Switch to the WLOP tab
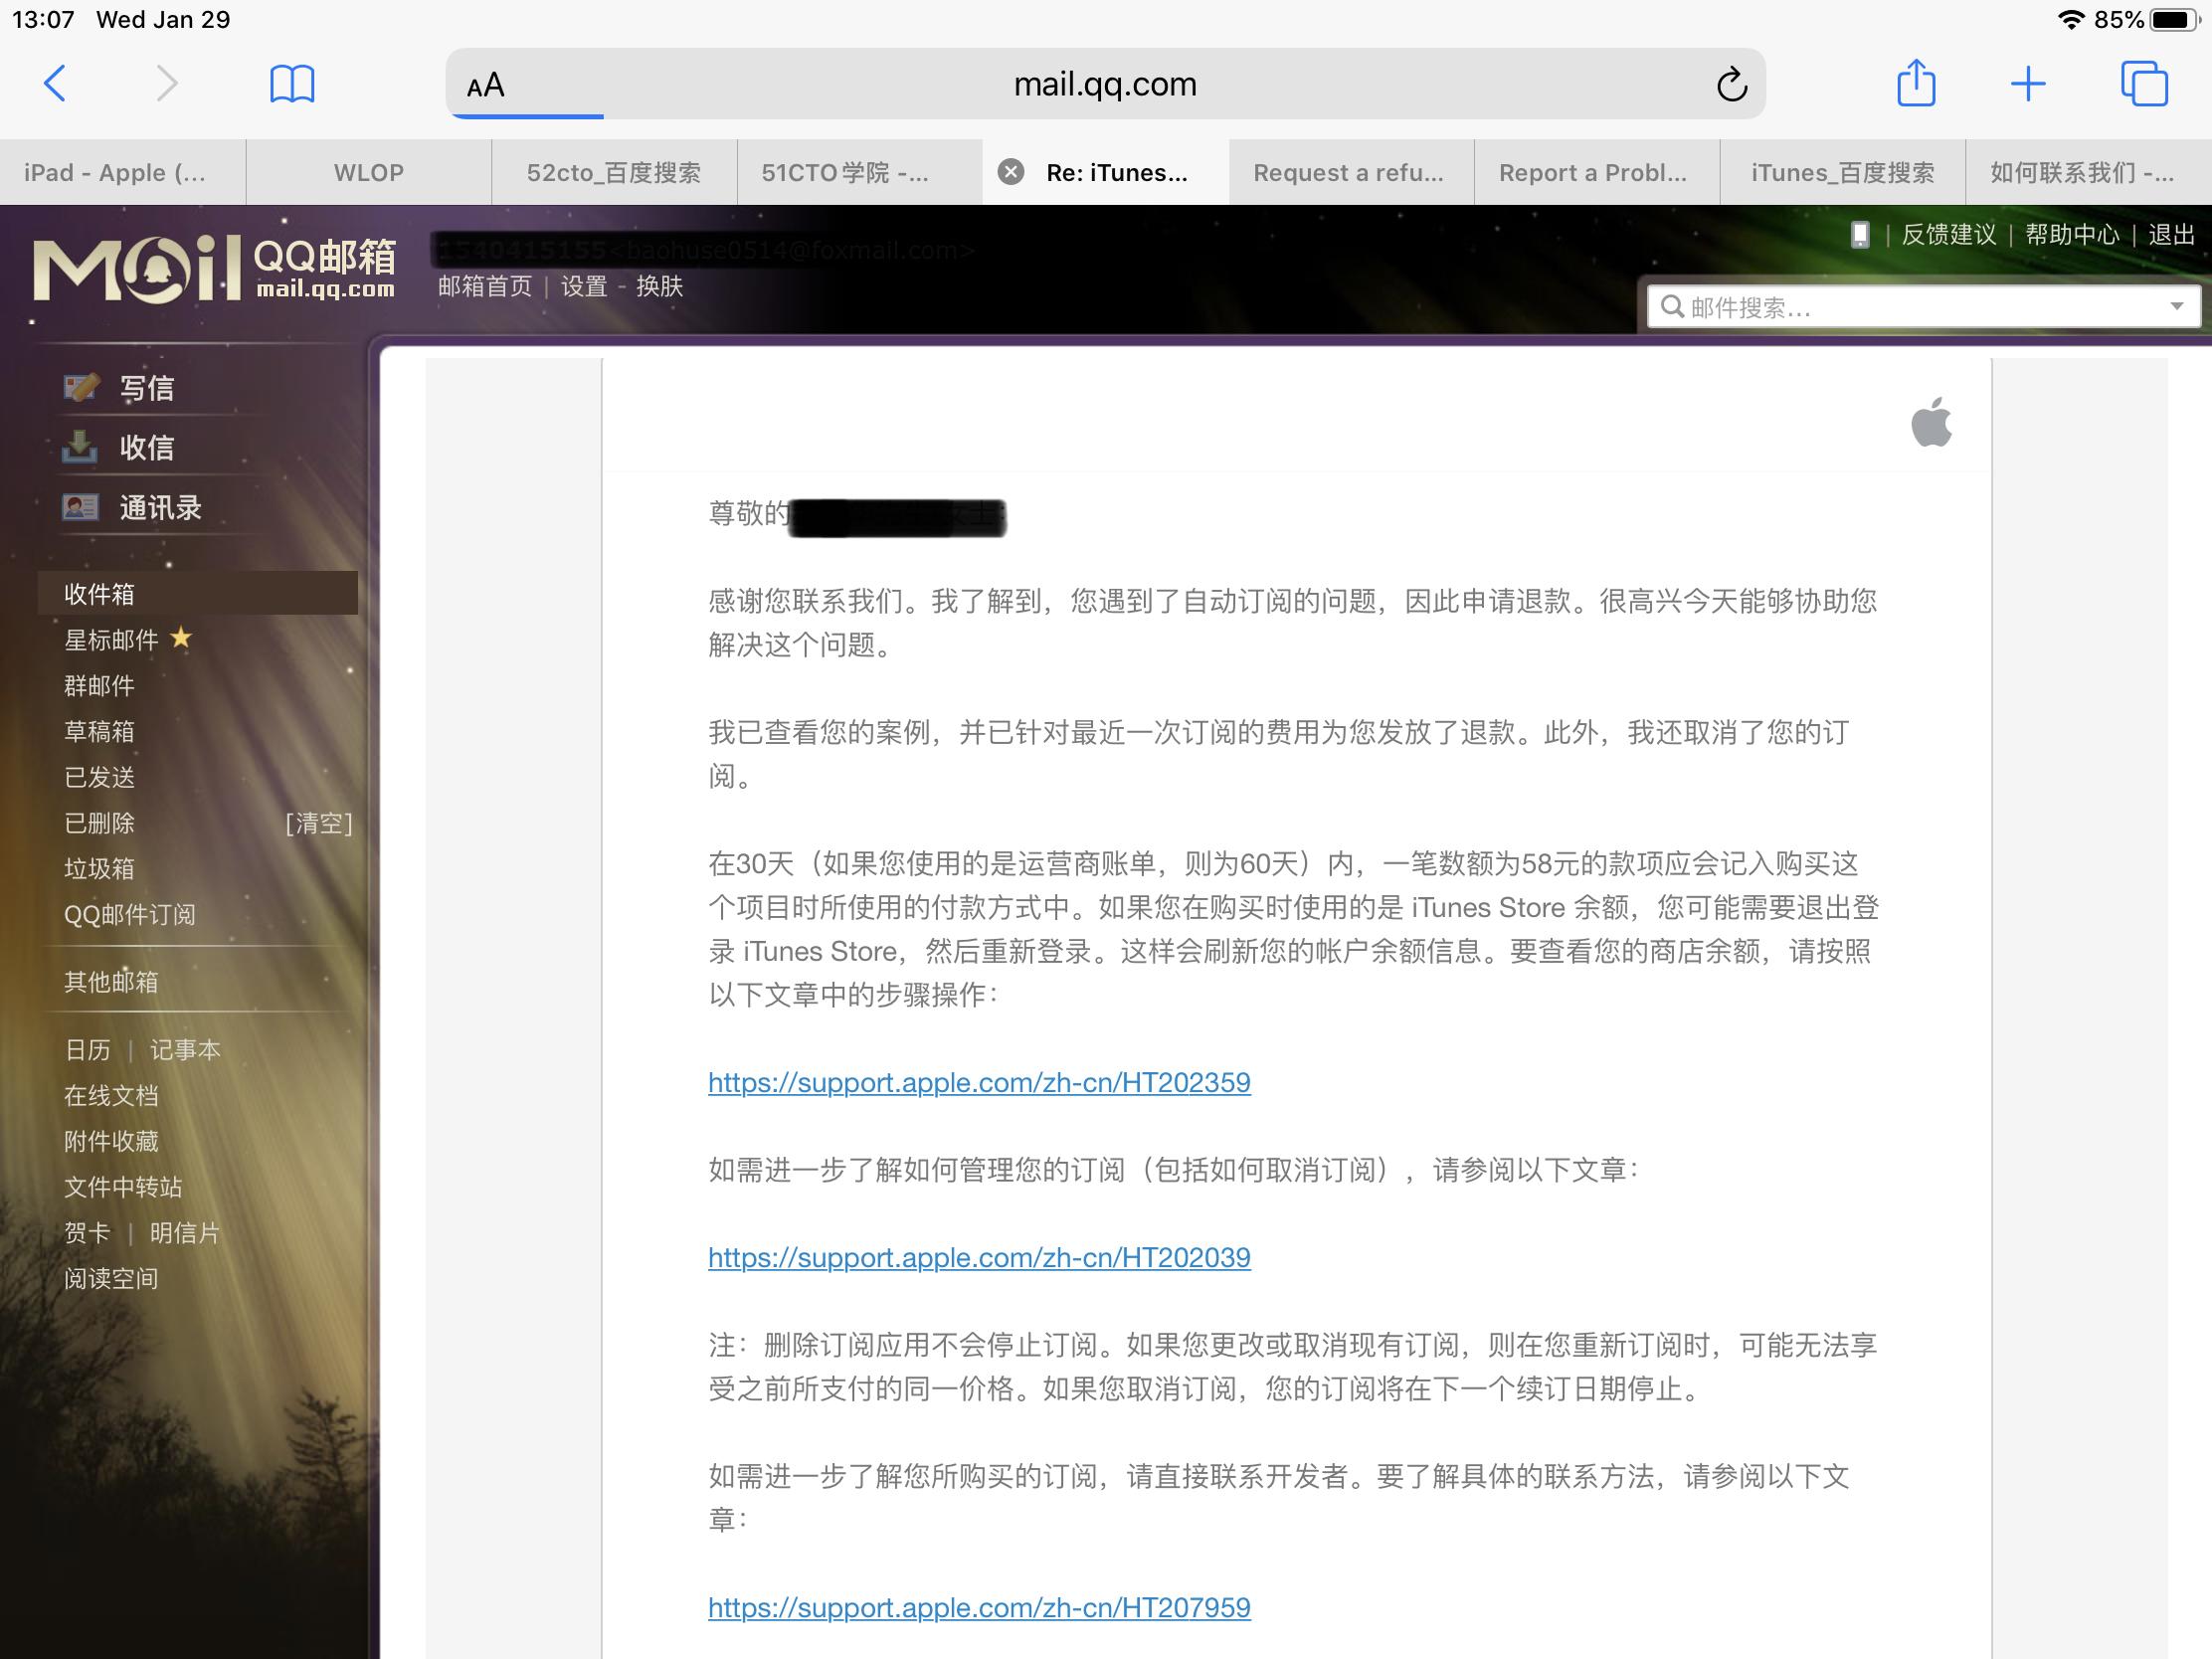Viewport: 2212px width, 1659px height. coord(366,172)
